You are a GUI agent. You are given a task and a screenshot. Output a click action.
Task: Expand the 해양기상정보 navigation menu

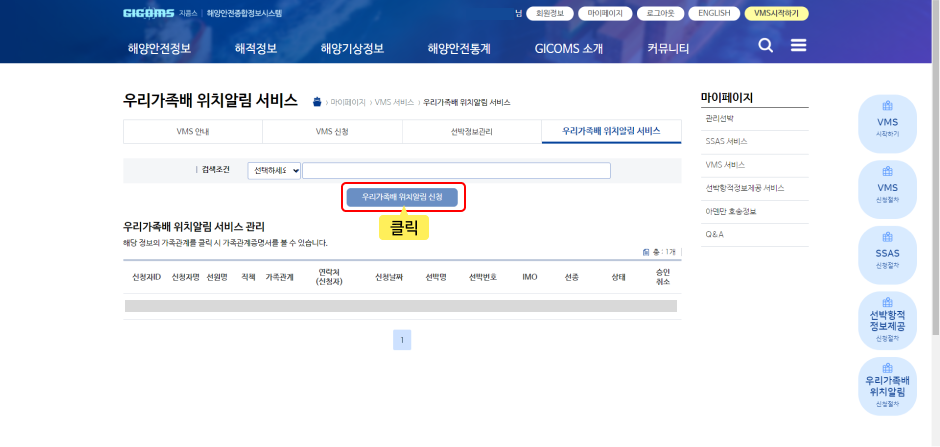coord(352,48)
